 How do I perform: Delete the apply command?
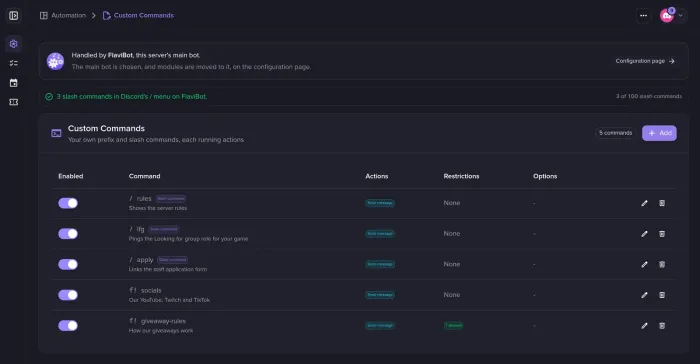pos(662,264)
